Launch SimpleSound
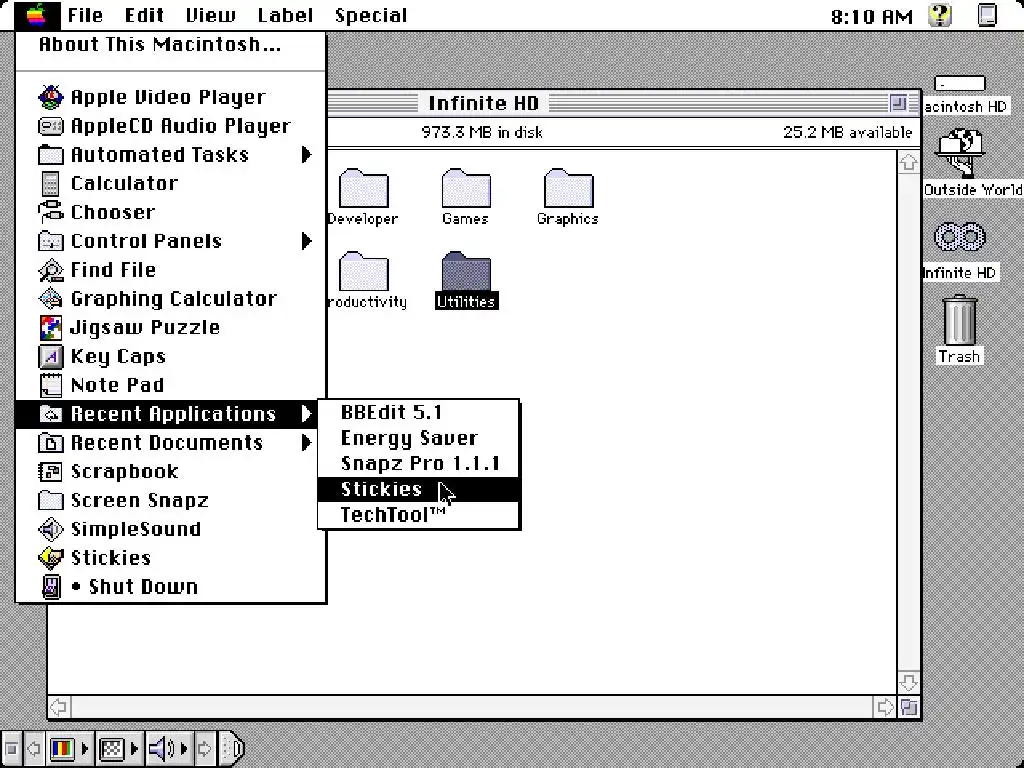The image size is (1024, 768). pos(170,529)
